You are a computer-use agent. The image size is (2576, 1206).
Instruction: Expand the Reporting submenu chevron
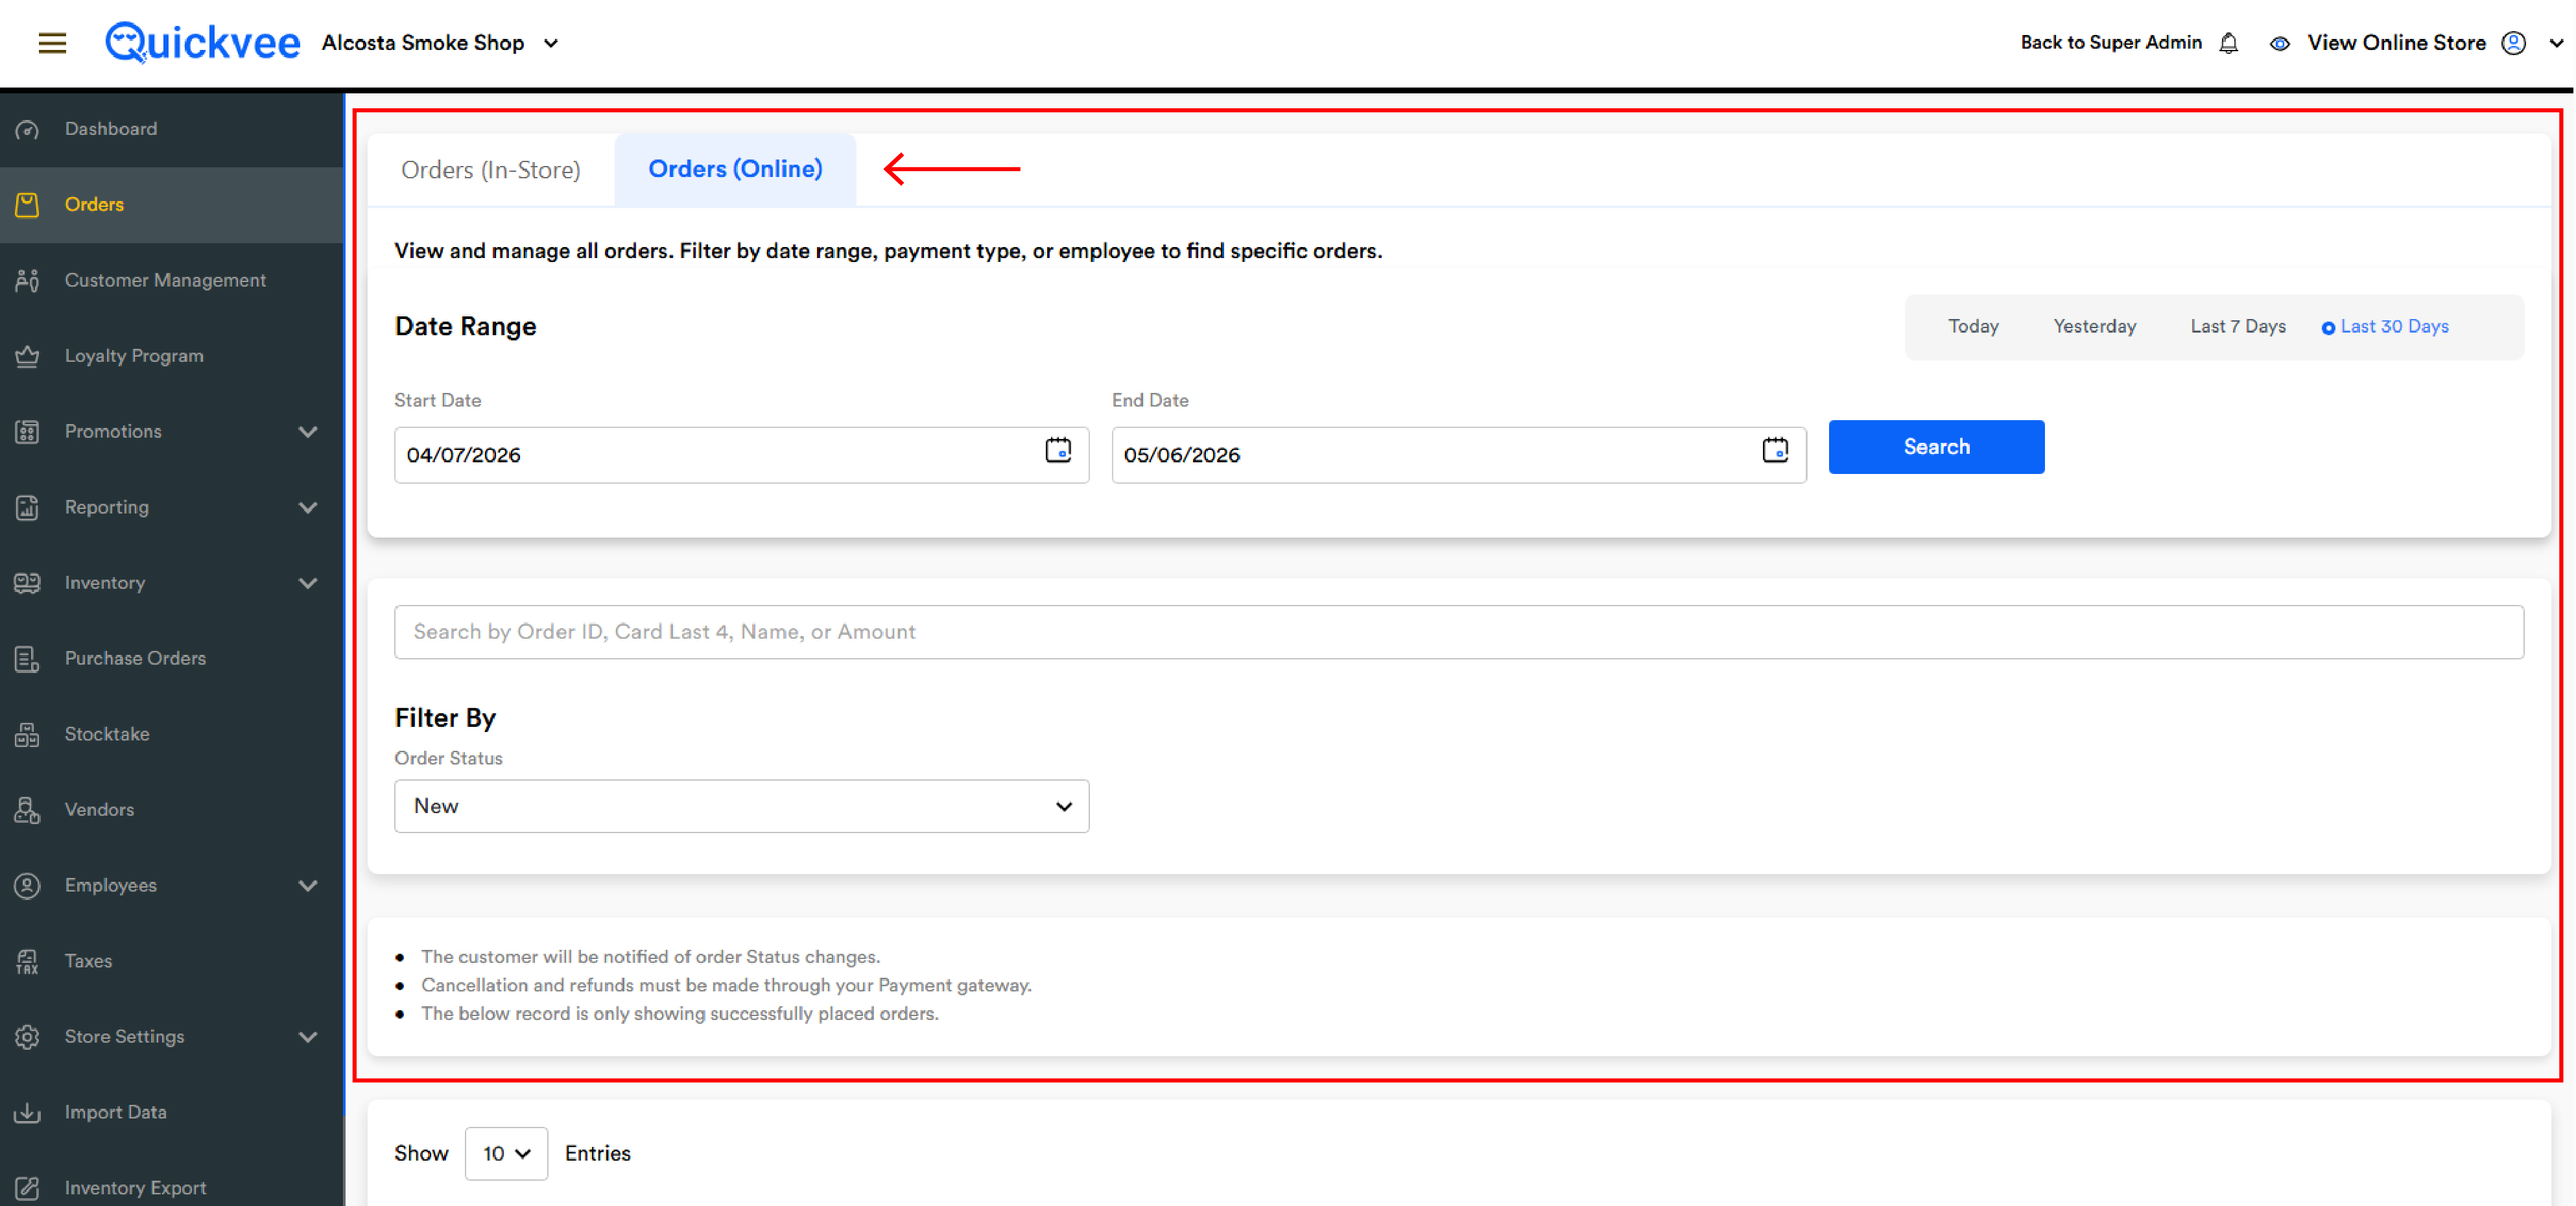tap(308, 508)
